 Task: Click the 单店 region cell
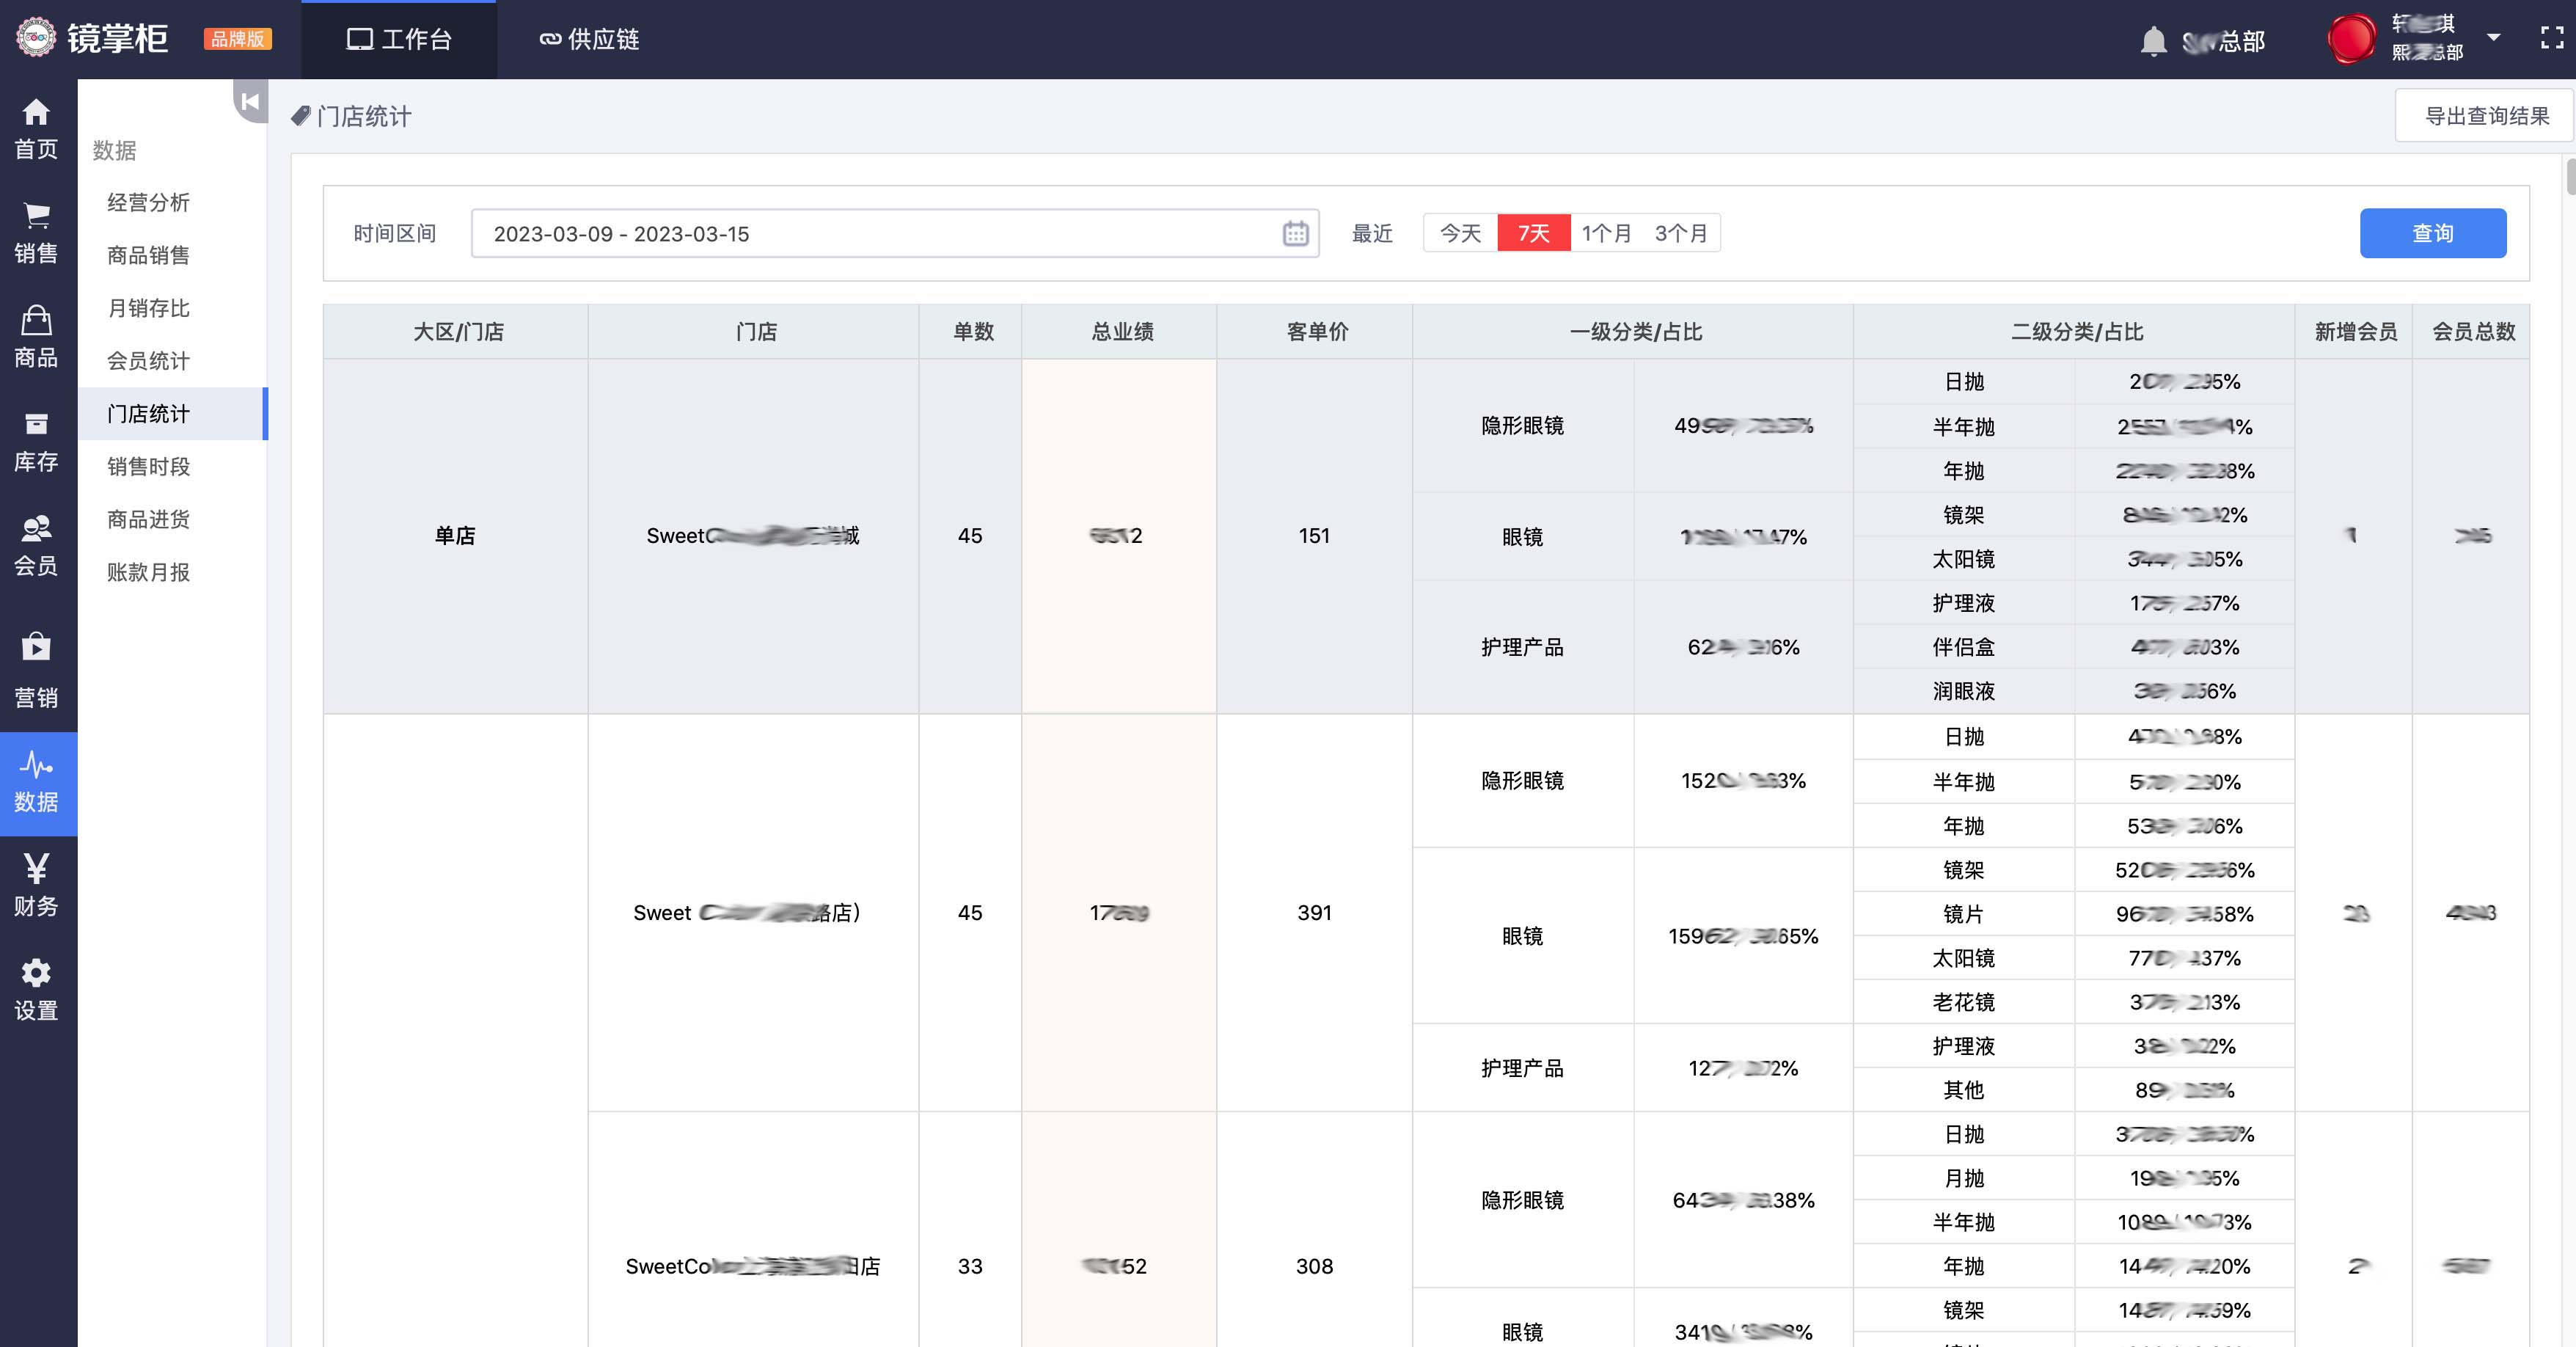(455, 536)
